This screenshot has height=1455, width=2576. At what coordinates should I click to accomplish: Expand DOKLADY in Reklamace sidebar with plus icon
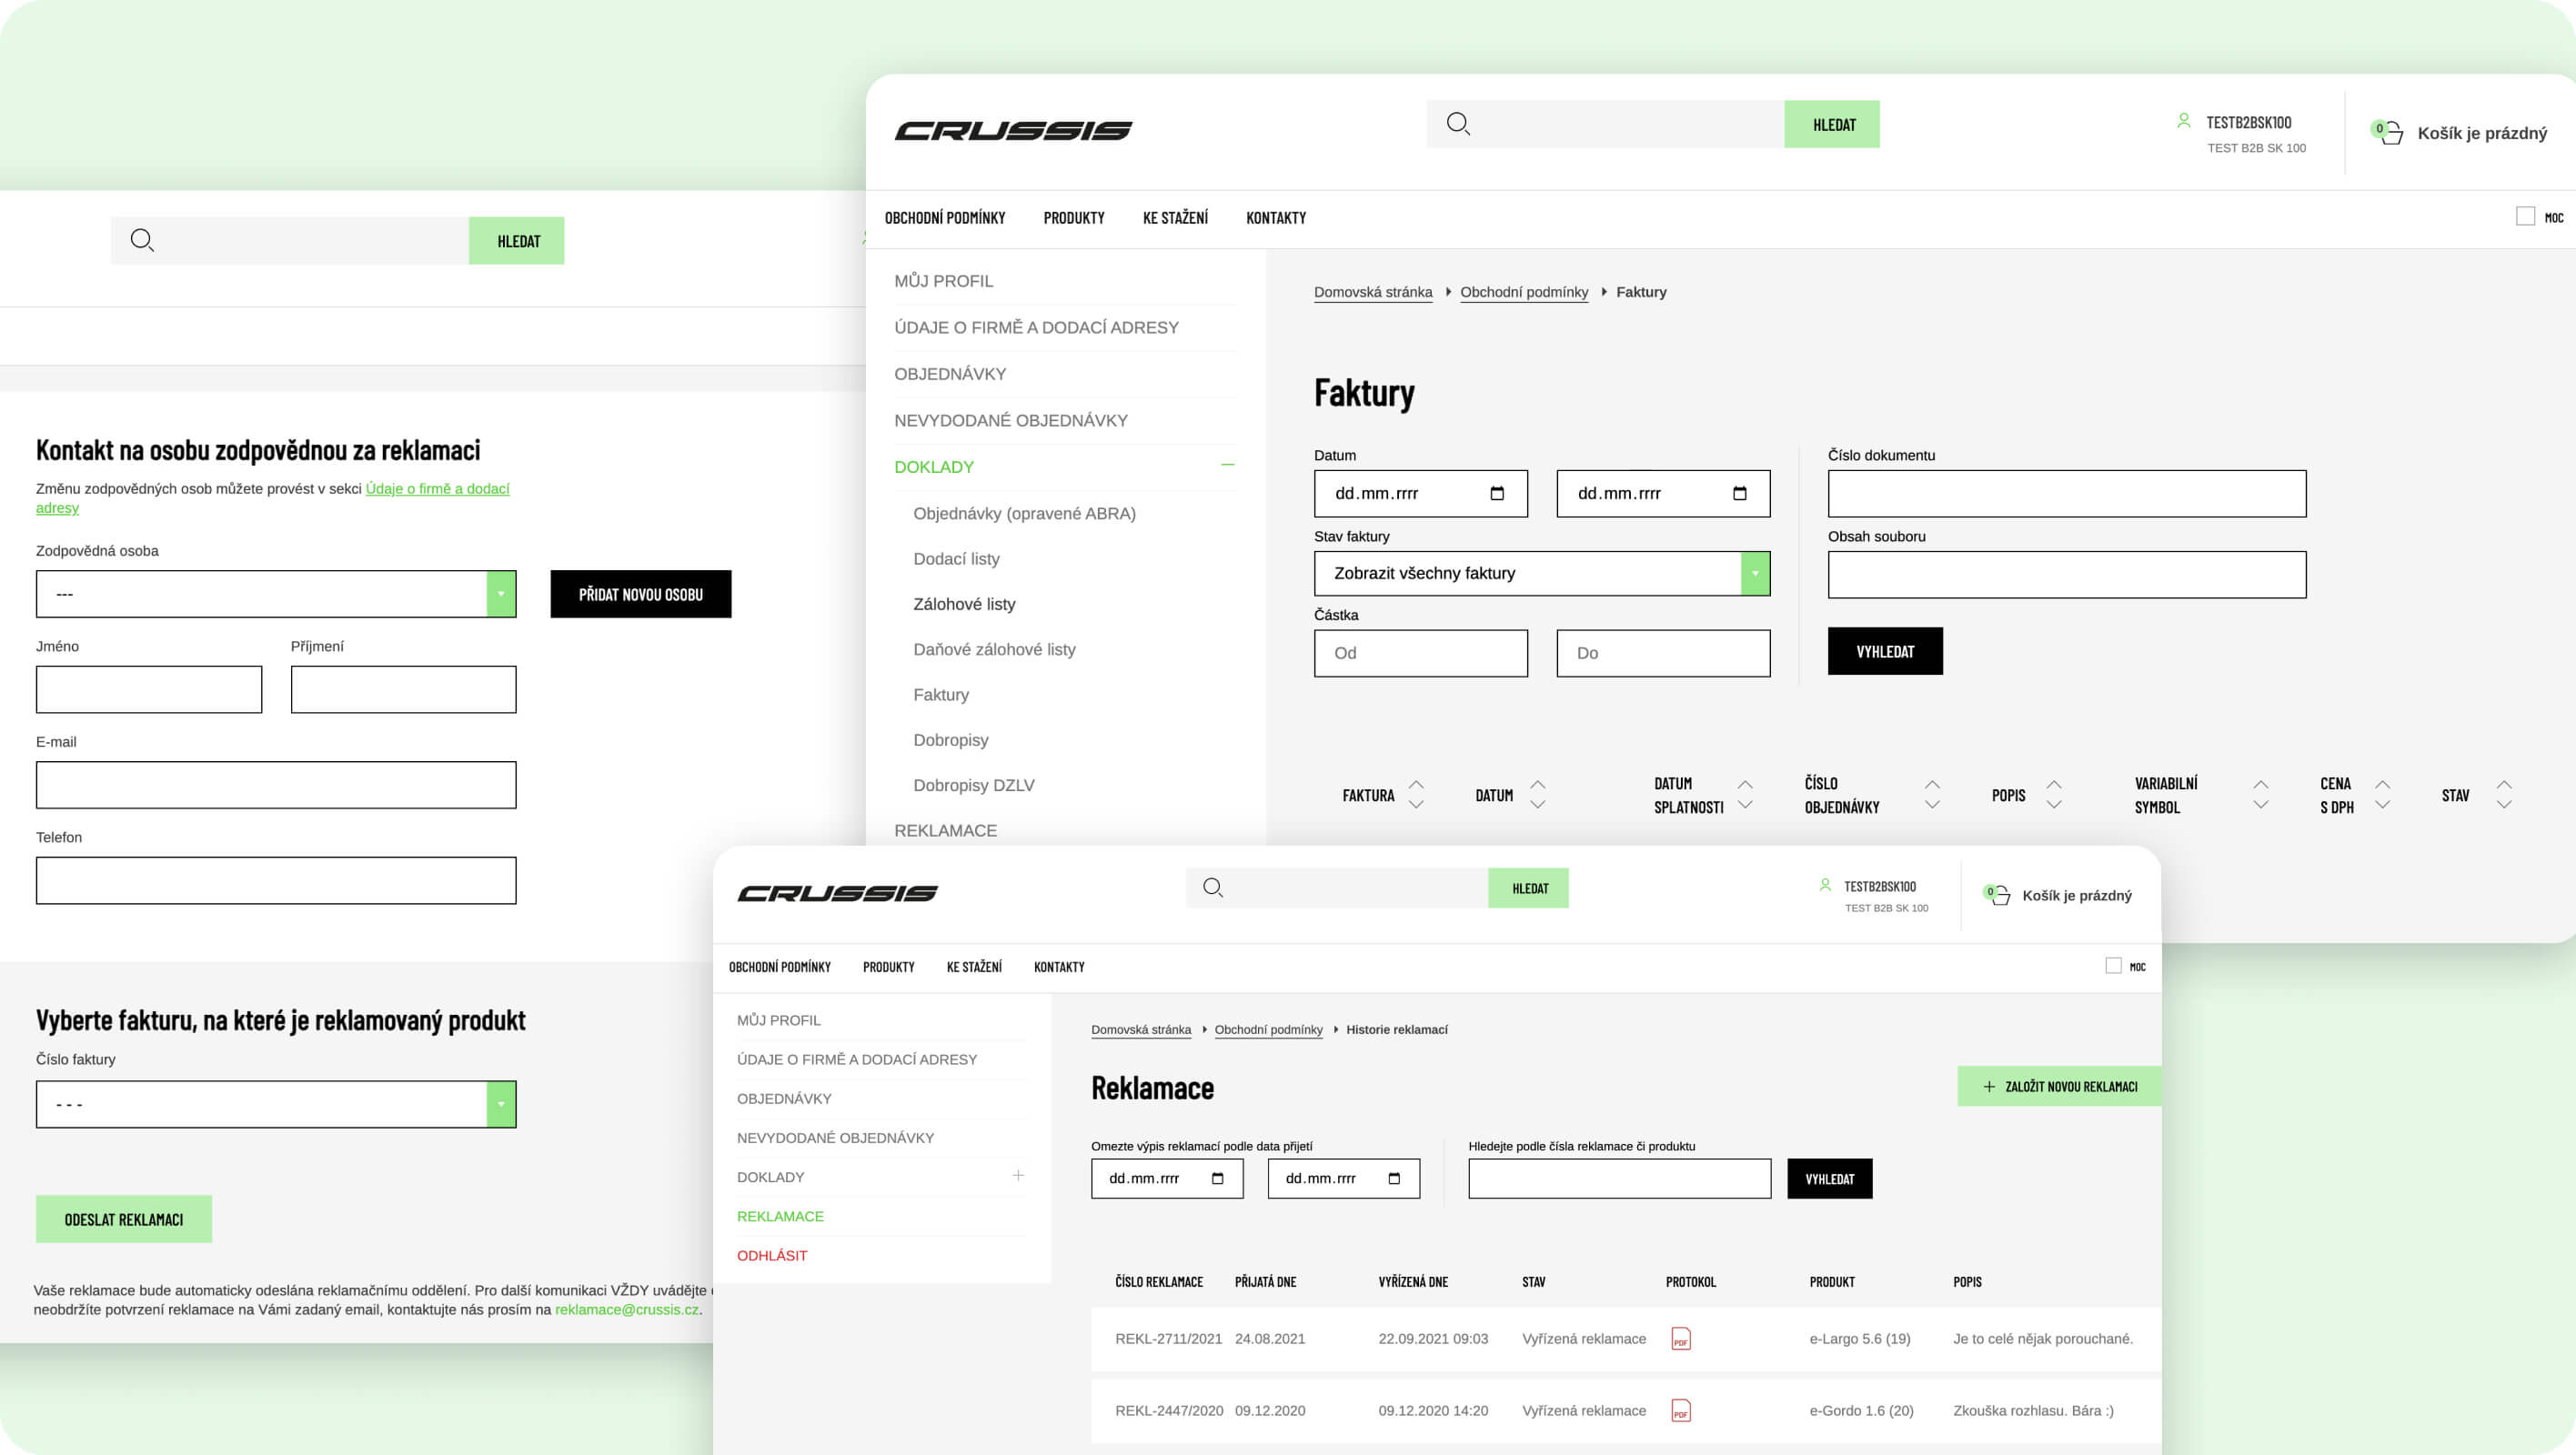coord(1018,1176)
